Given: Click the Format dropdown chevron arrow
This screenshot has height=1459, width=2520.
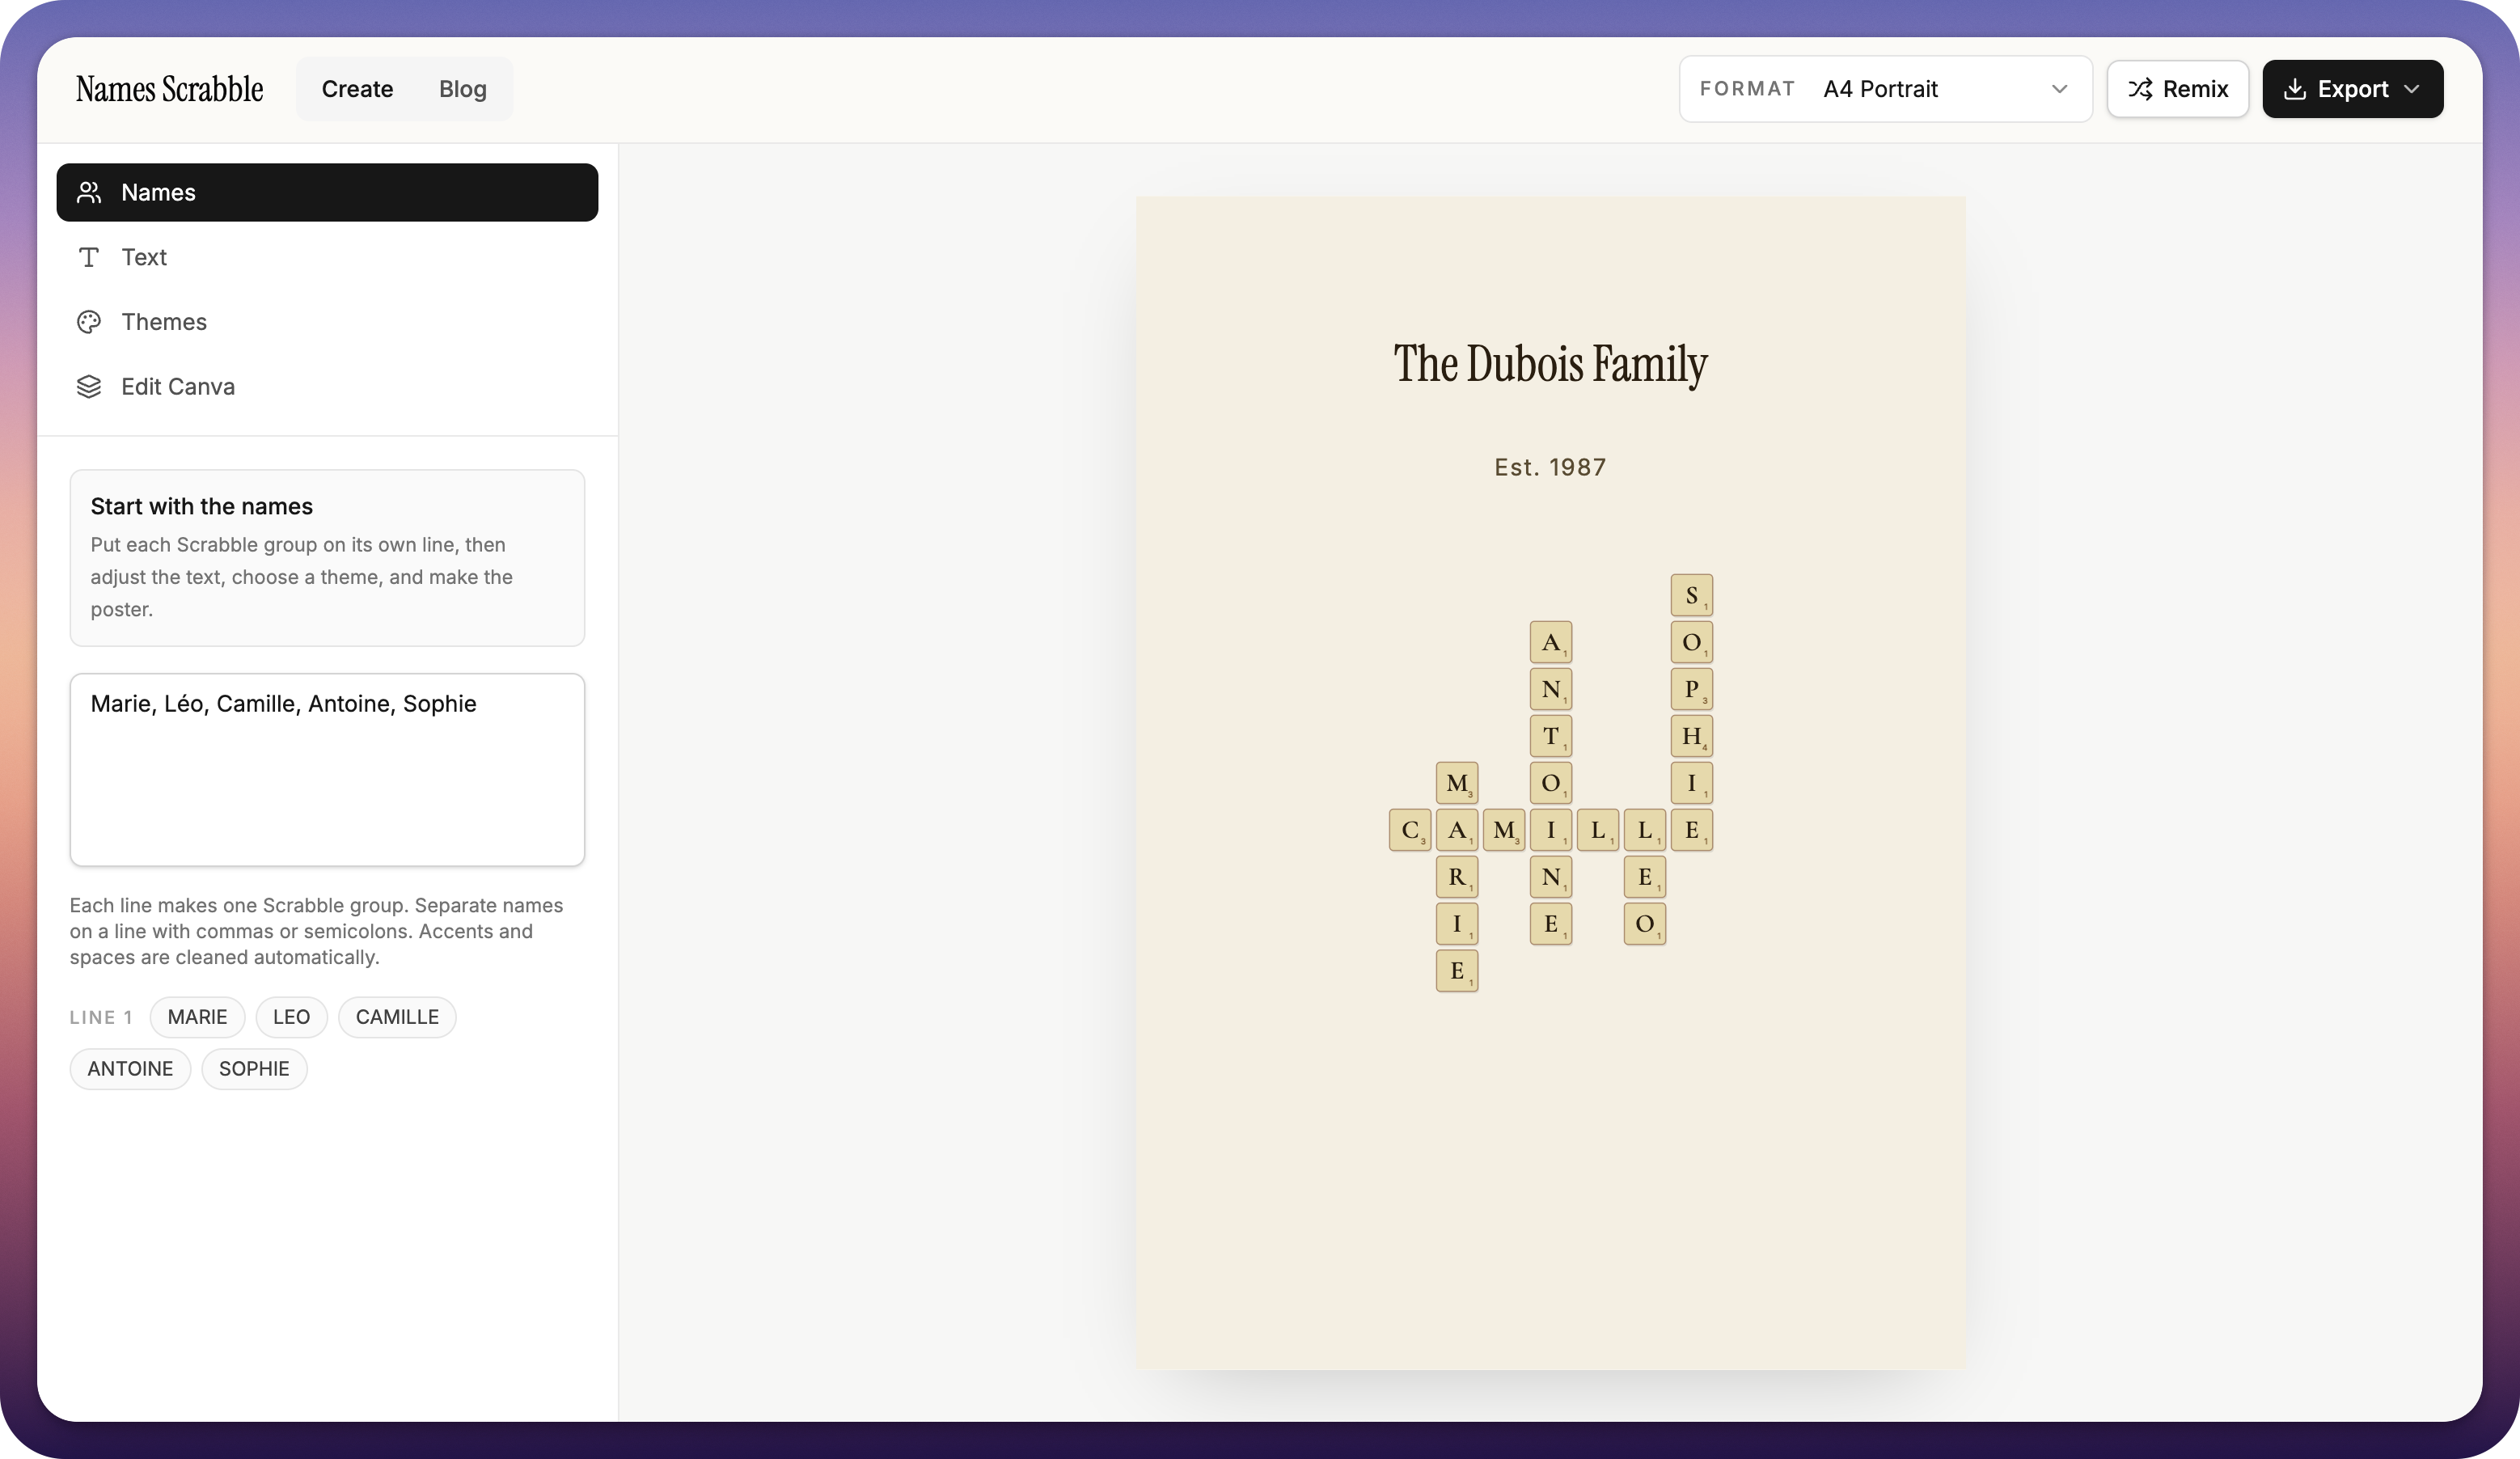Looking at the screenshot, I should pos(2059,89).
